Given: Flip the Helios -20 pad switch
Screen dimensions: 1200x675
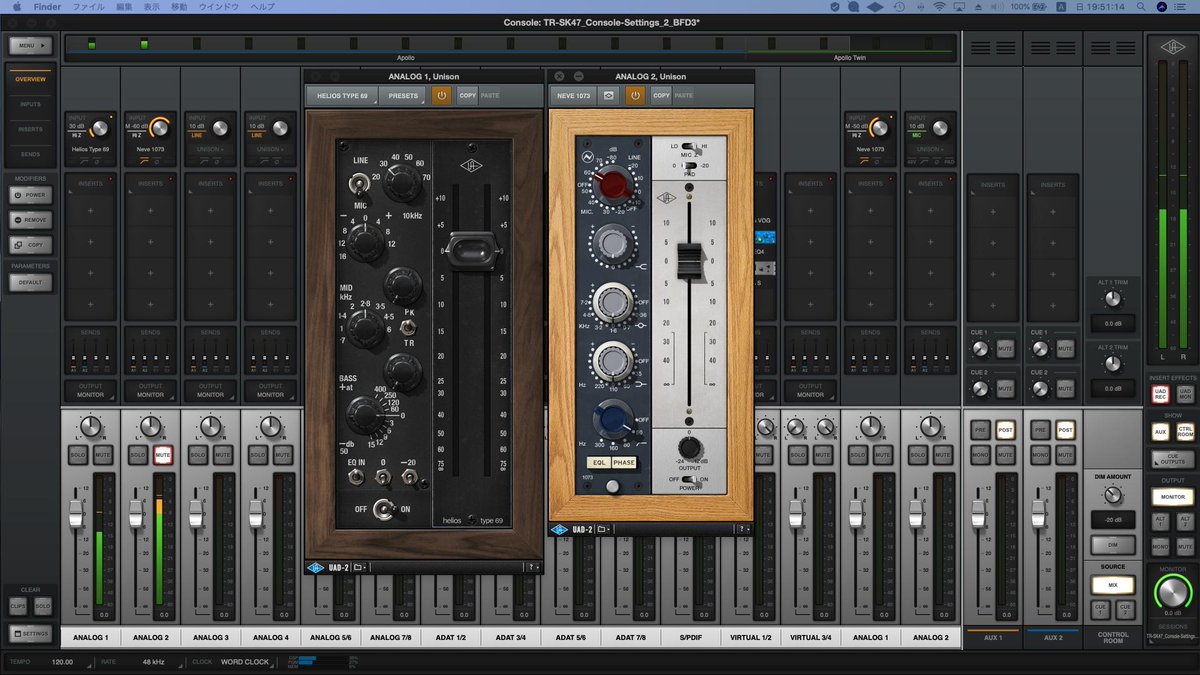Looking at the screenshot, I should pos(412,477).
